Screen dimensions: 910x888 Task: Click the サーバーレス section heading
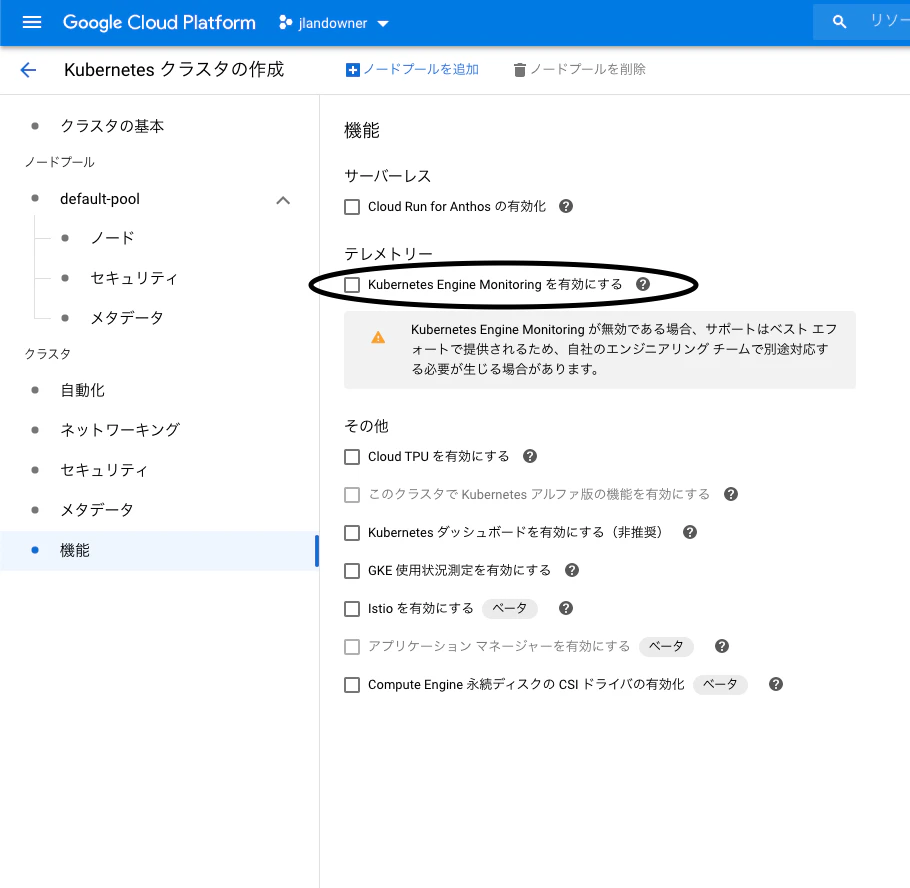[x=388, y=176]
